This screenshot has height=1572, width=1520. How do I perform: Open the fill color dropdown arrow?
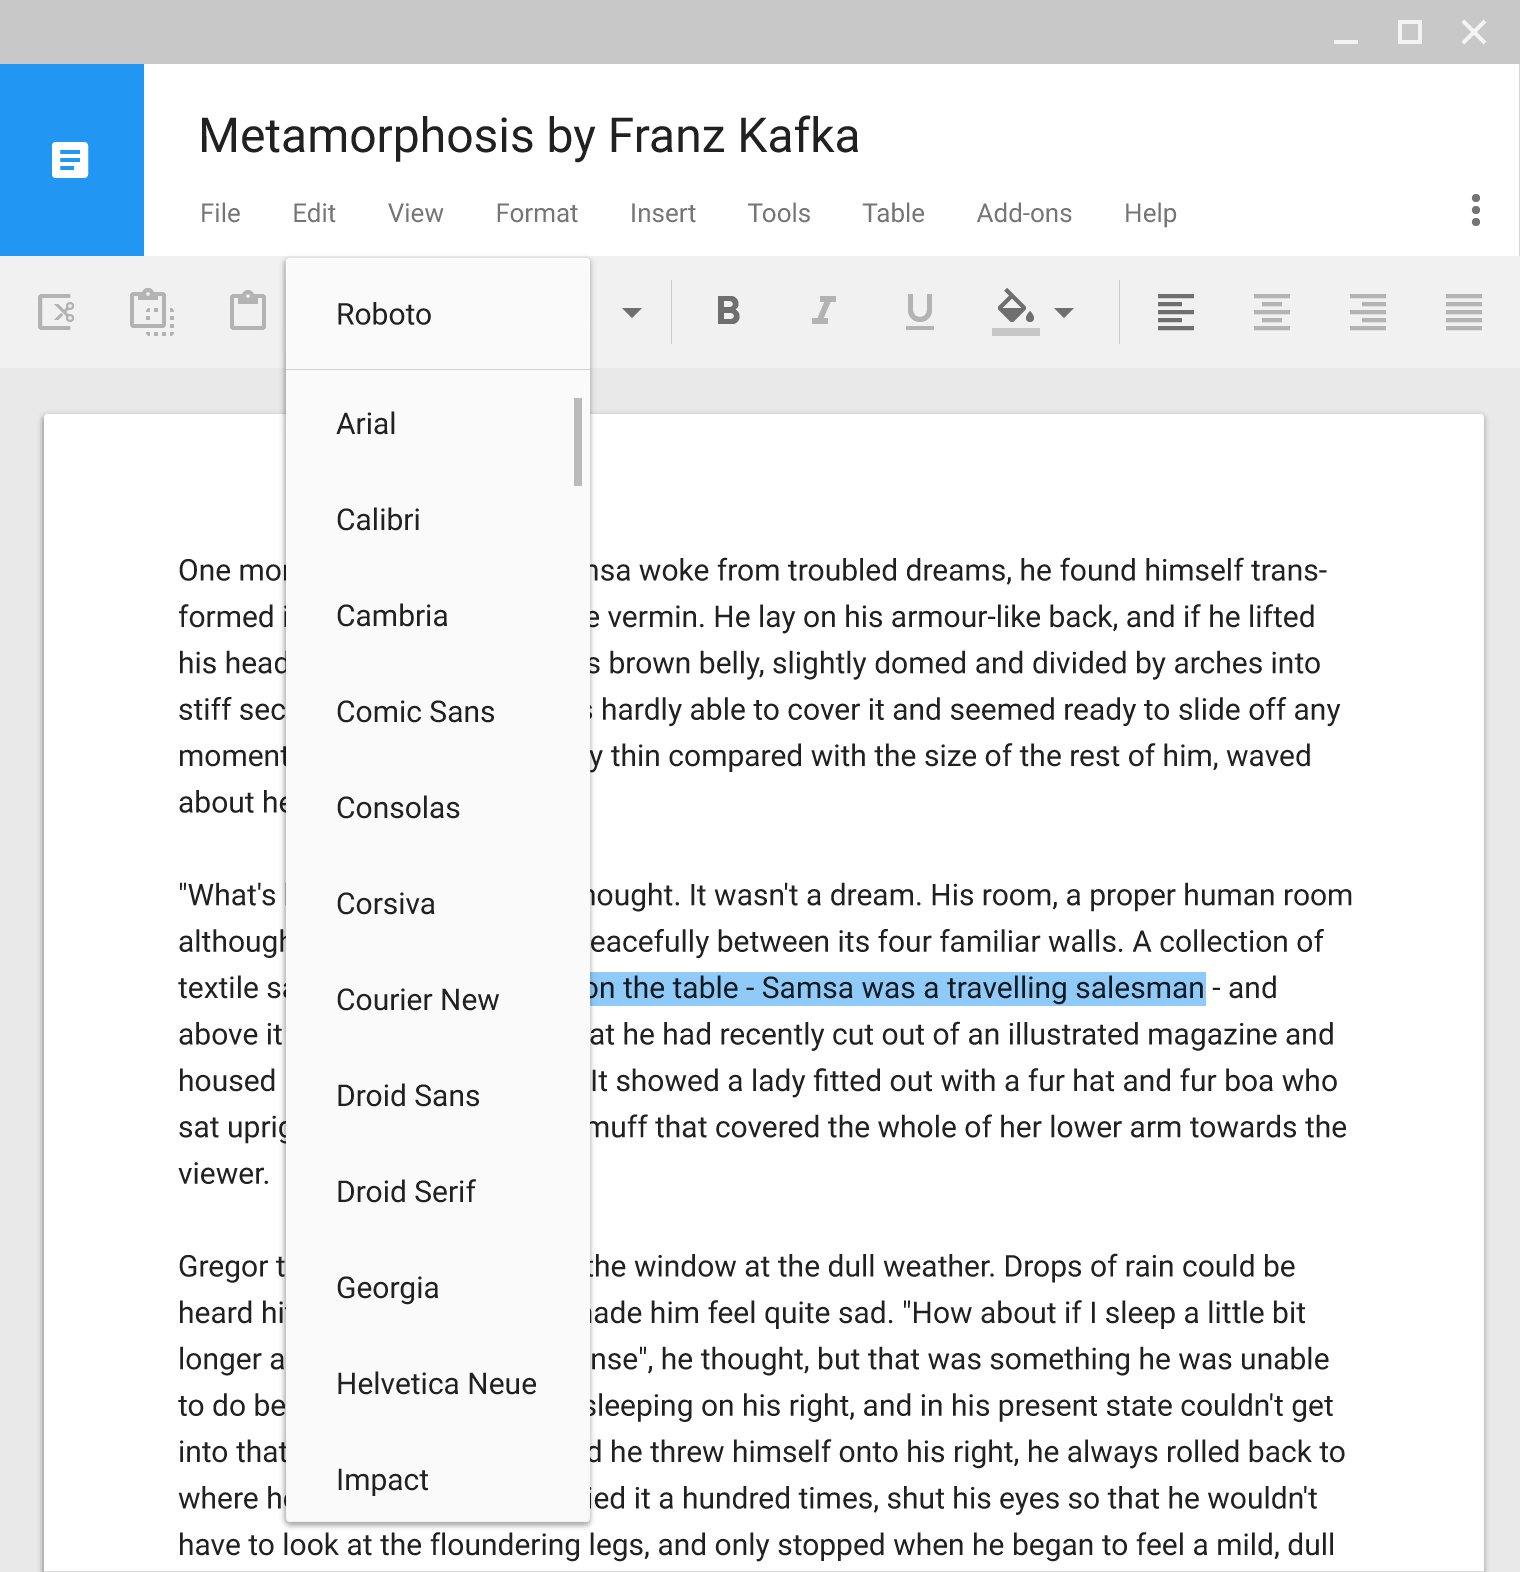pos(1064,312)
